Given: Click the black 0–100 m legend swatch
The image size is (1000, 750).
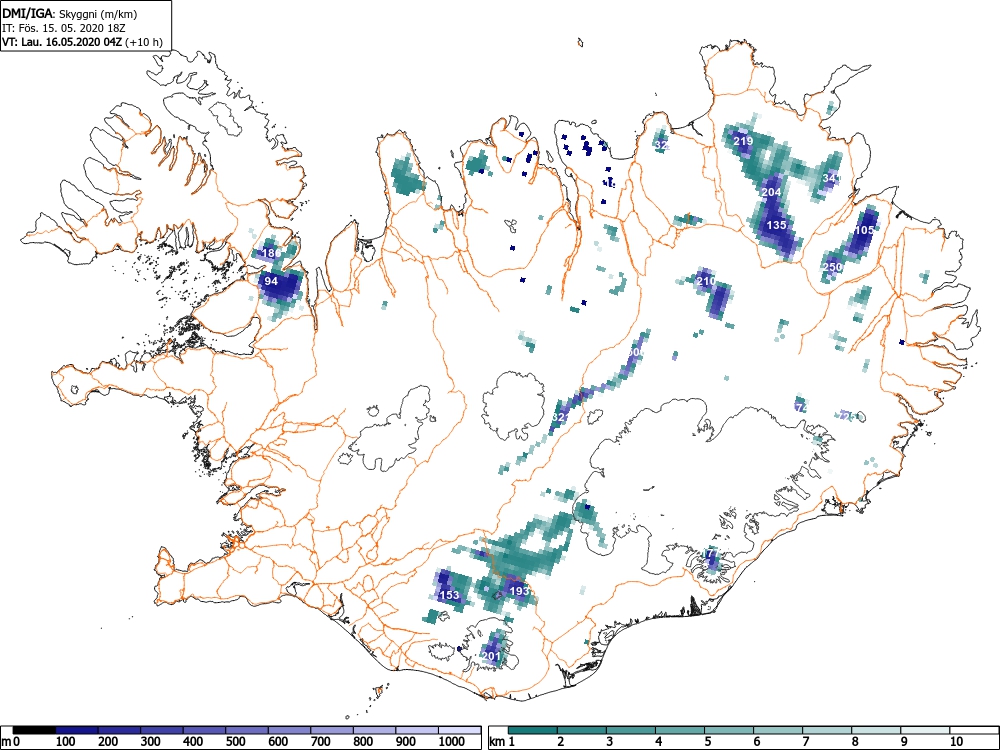Looking at the screenshot, I should click(x=34, y=731).
